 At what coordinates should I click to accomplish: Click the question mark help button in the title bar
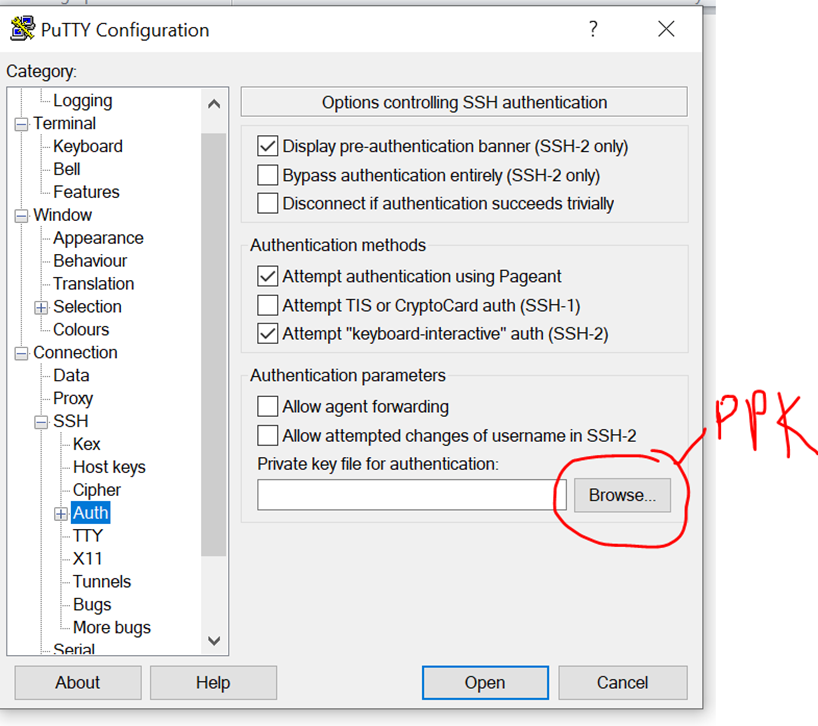click(593, 29)
